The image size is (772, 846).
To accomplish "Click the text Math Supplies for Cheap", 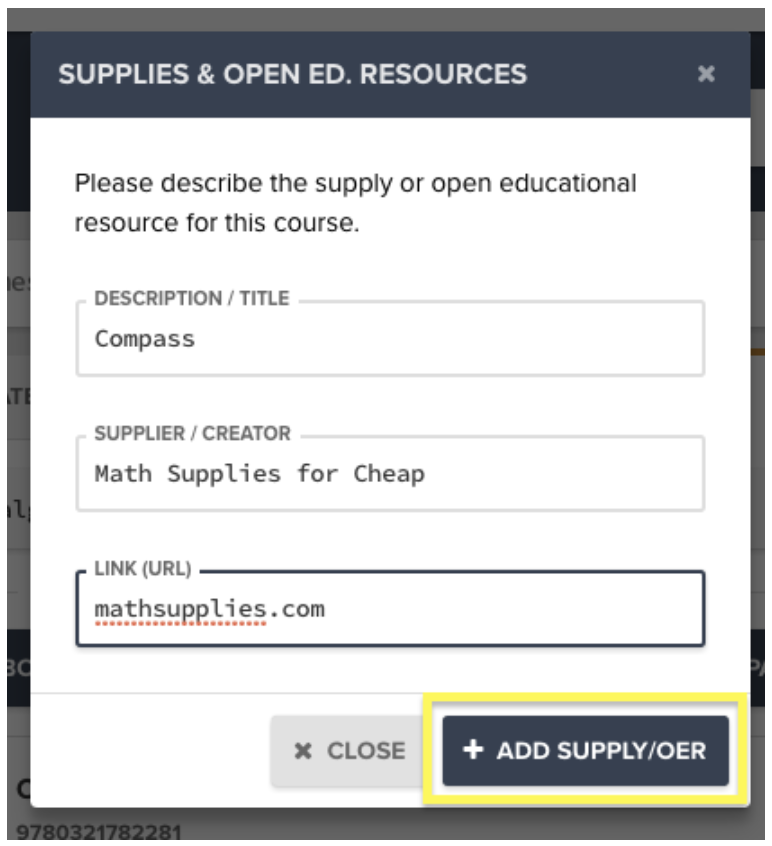I will pos(259,474).
